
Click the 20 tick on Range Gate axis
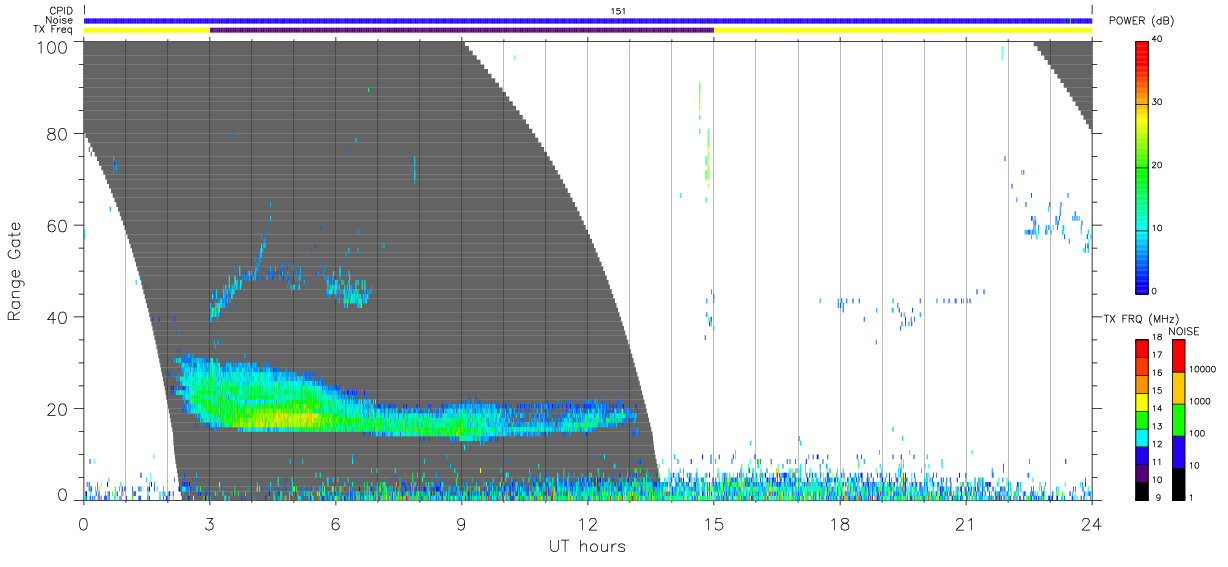(x=59, y=409)
